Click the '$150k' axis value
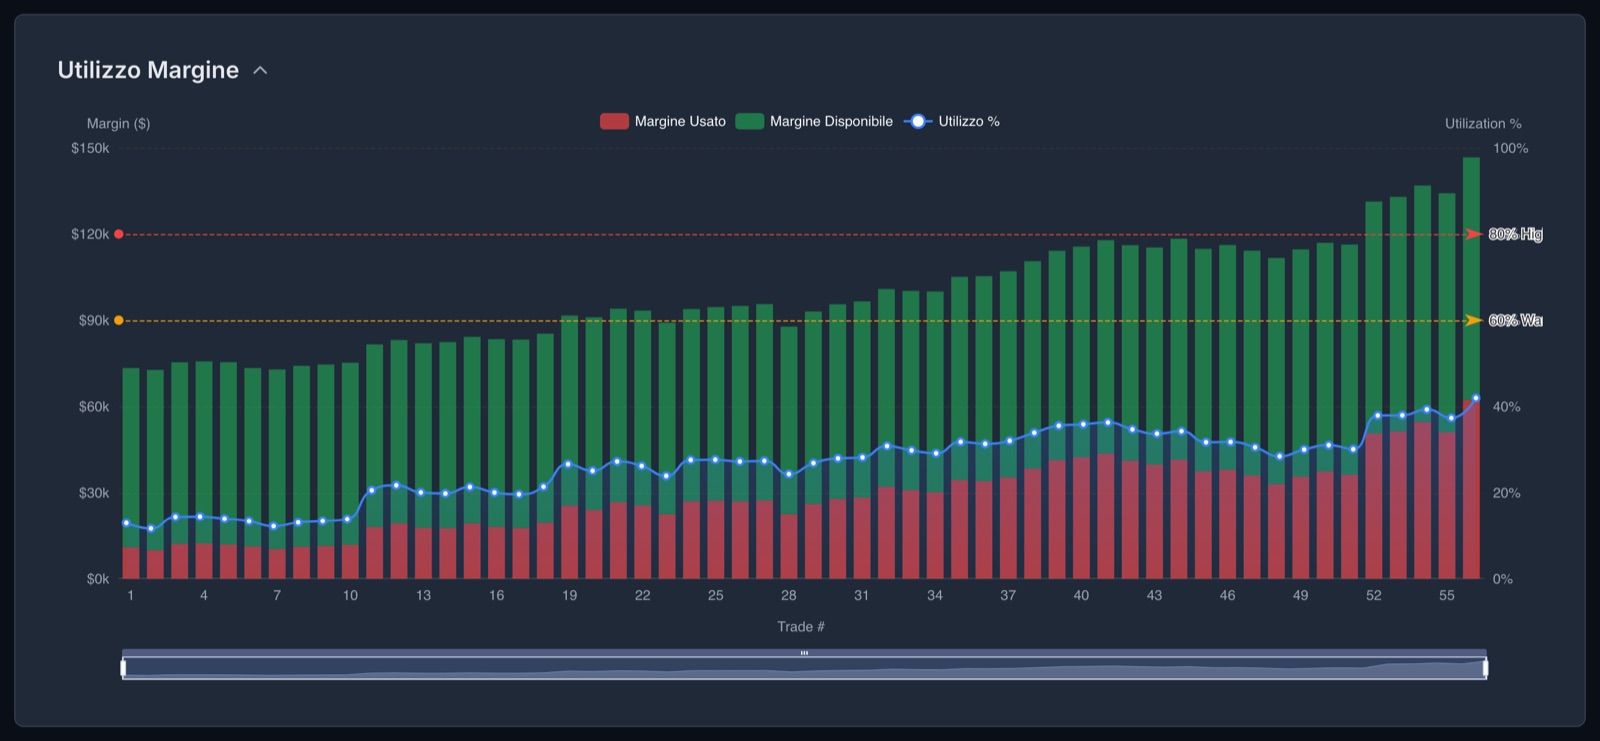 click(90, 148)
